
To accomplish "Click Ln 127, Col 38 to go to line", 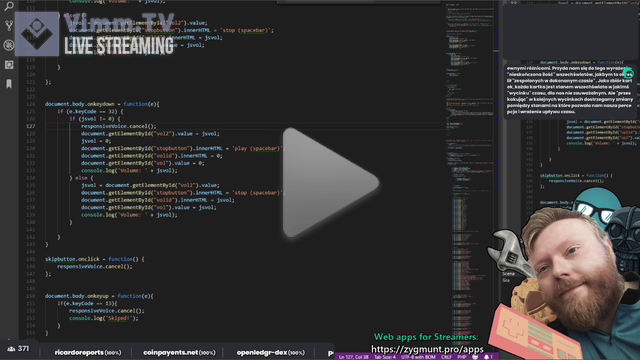I will click(353, 357).
